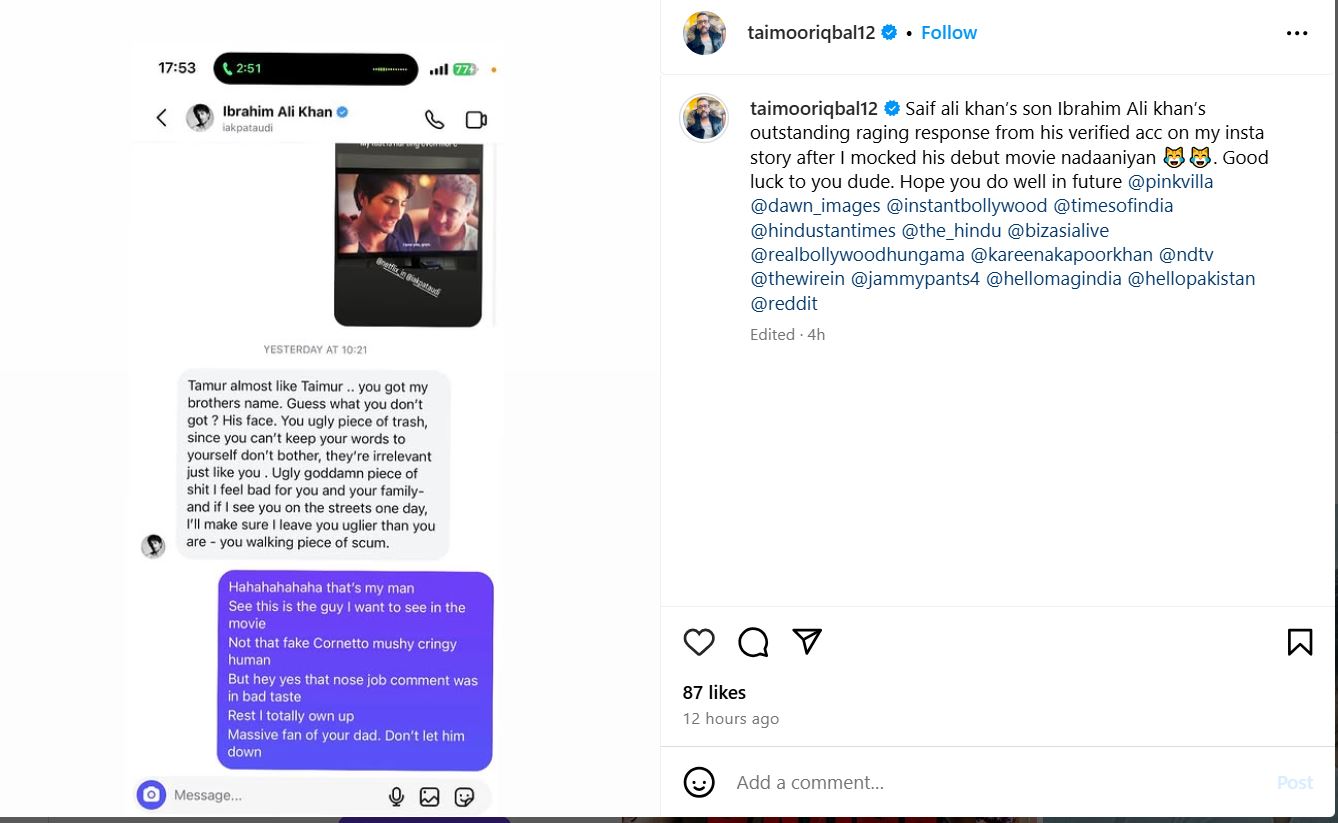The height and width of the screenshot is (823, 1338).
Task: Open the @timesofindia mention link
Action: [x=1113, y=206]
